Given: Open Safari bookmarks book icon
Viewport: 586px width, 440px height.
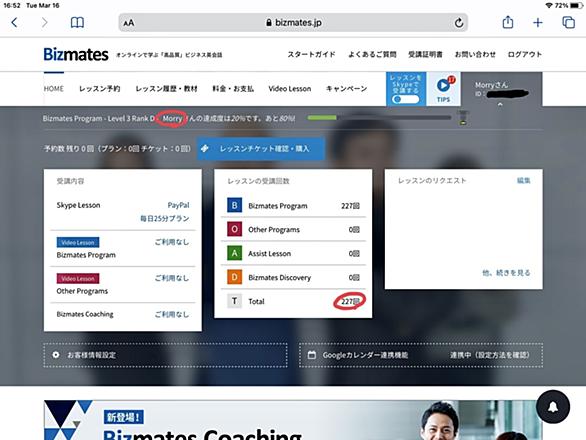Looking at the screenshot, I should (77, 22).
